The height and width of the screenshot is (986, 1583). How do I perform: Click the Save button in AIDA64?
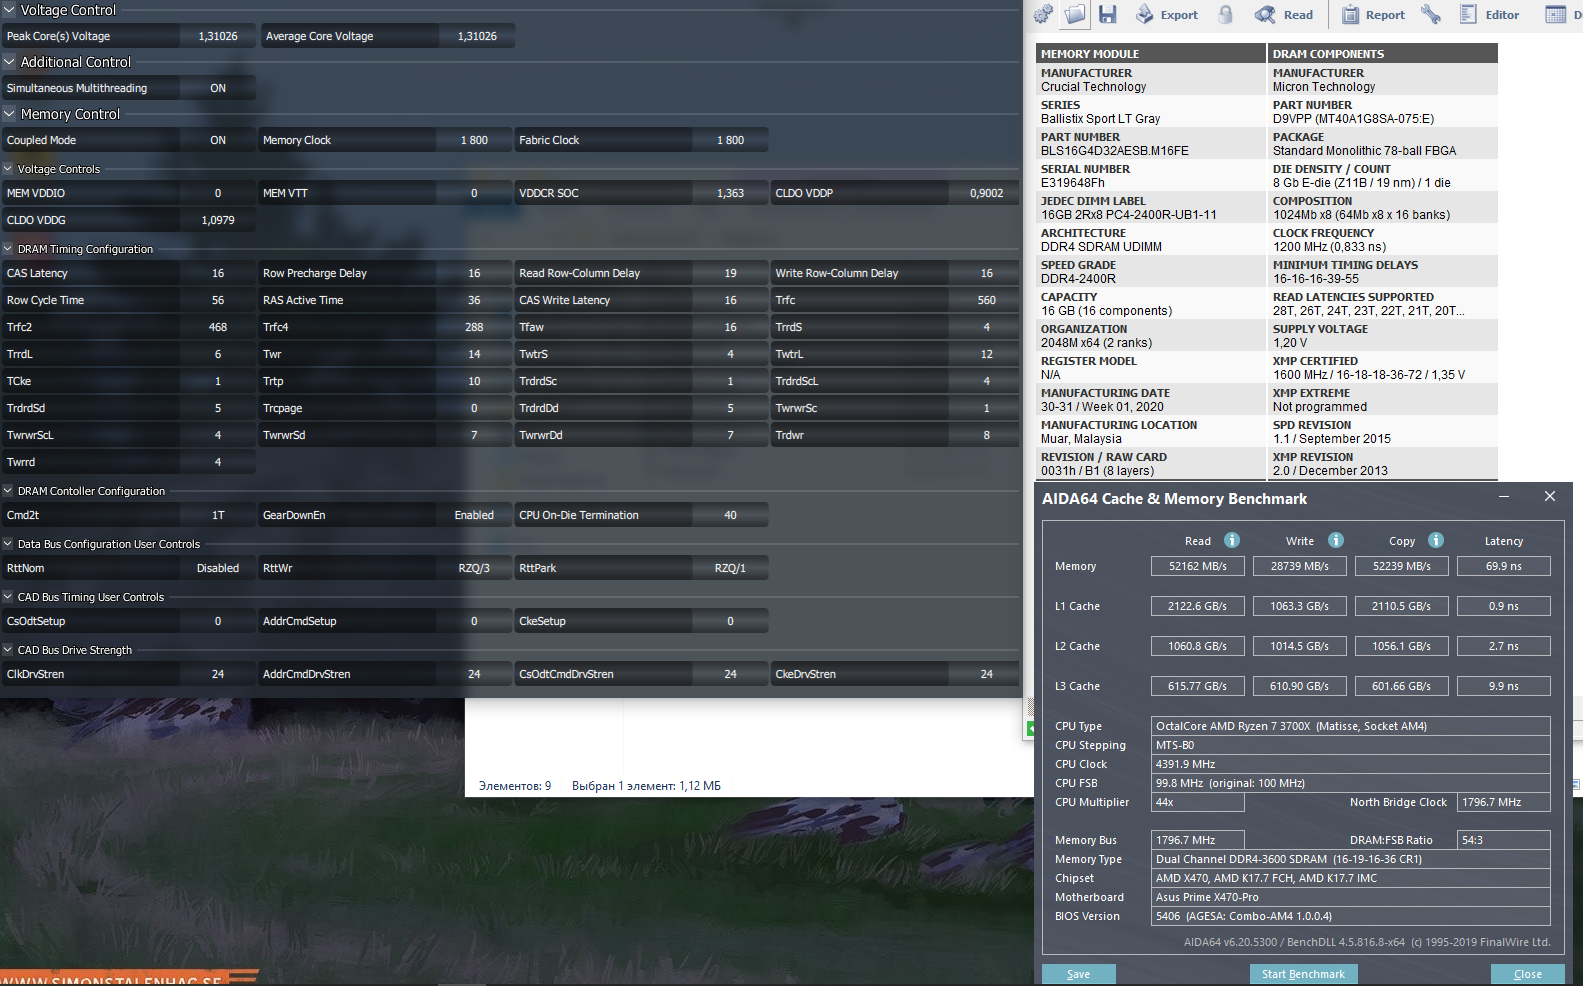(1078, 974)
